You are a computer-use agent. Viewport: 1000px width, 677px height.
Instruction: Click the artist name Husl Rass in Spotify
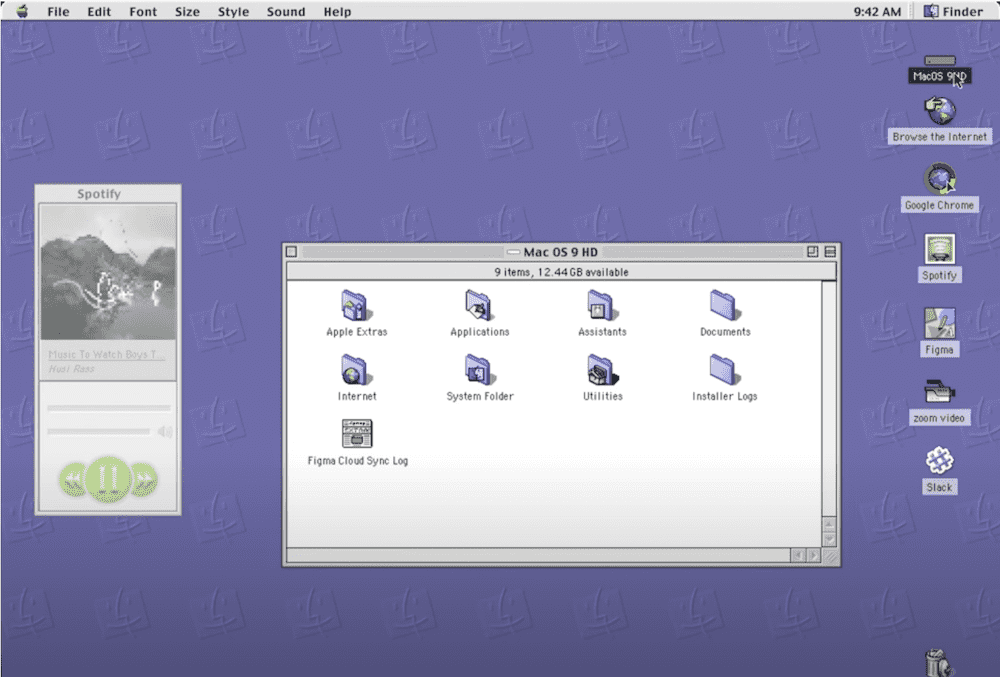[x=71, y=368]
